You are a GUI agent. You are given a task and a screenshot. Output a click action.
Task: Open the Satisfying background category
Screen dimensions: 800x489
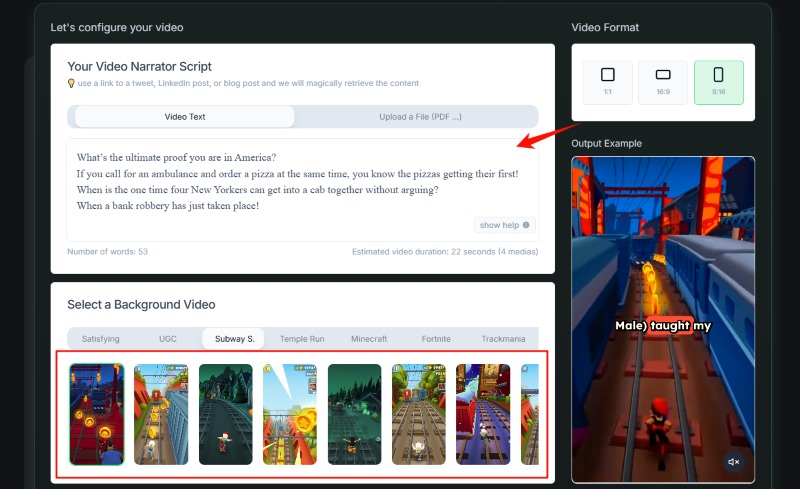[x=101, y=339]
